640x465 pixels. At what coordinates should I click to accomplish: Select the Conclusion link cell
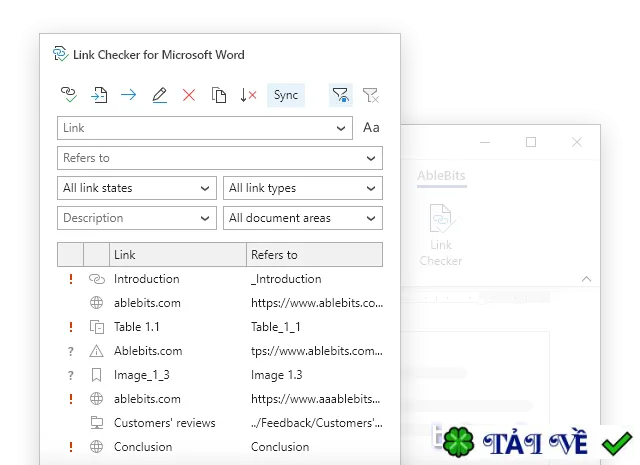click(143, 447)
